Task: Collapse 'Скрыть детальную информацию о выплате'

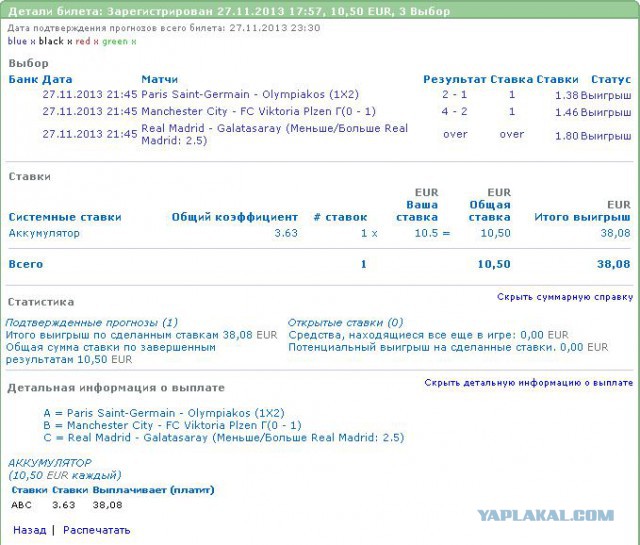Action: [x=528, y=383]
